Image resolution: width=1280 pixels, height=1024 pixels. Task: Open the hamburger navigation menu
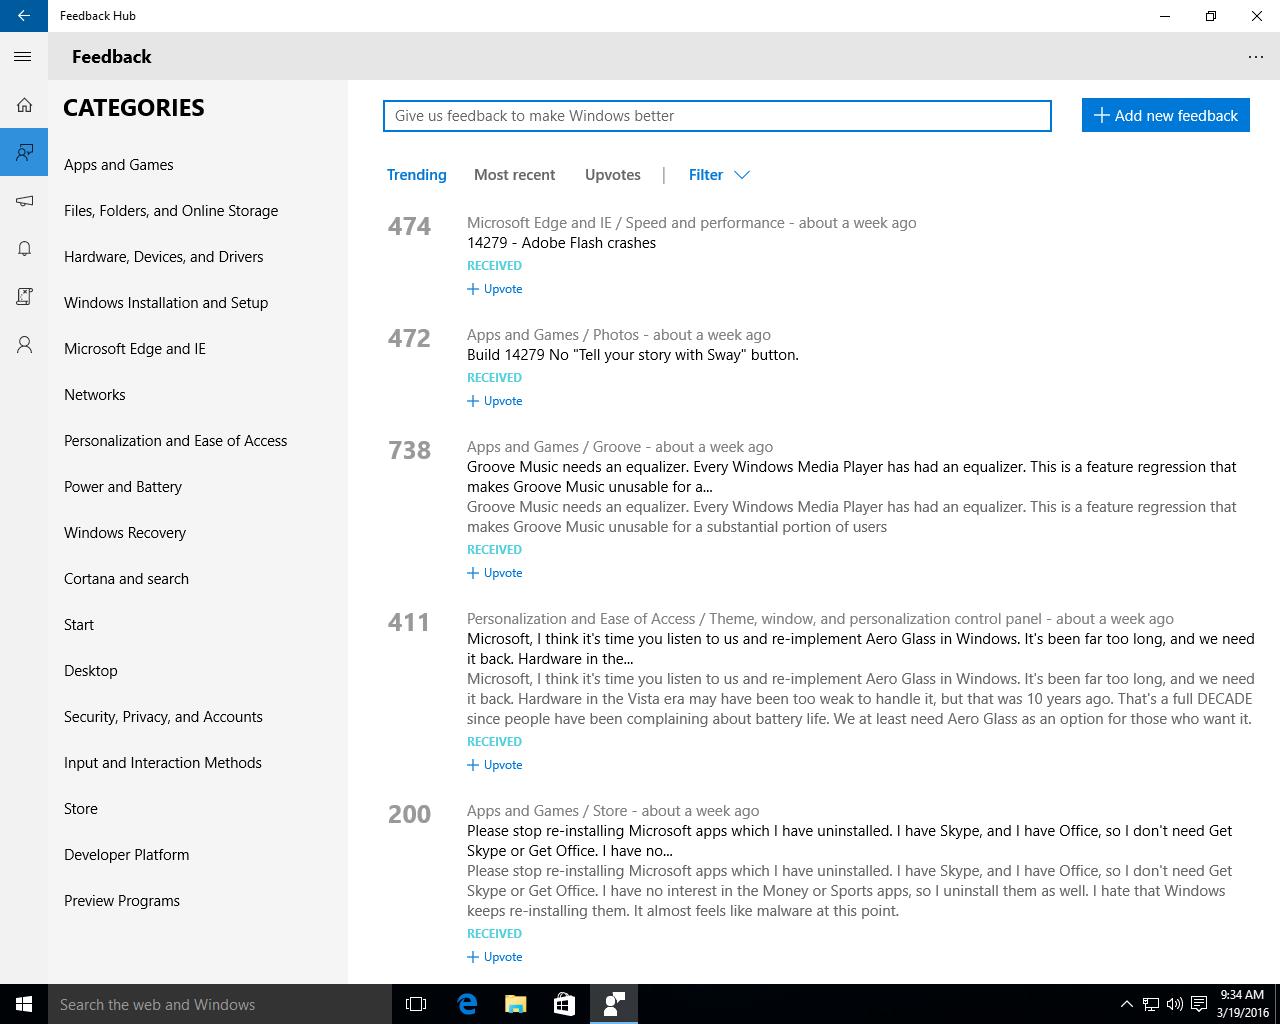[23, 57]
